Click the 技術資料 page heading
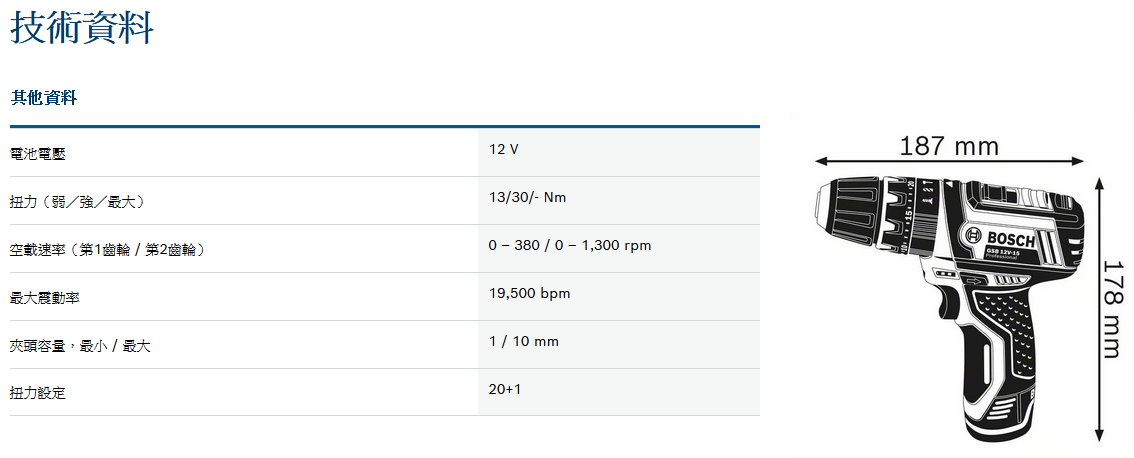Screen dimensions: 1134x458 [82, 27]
